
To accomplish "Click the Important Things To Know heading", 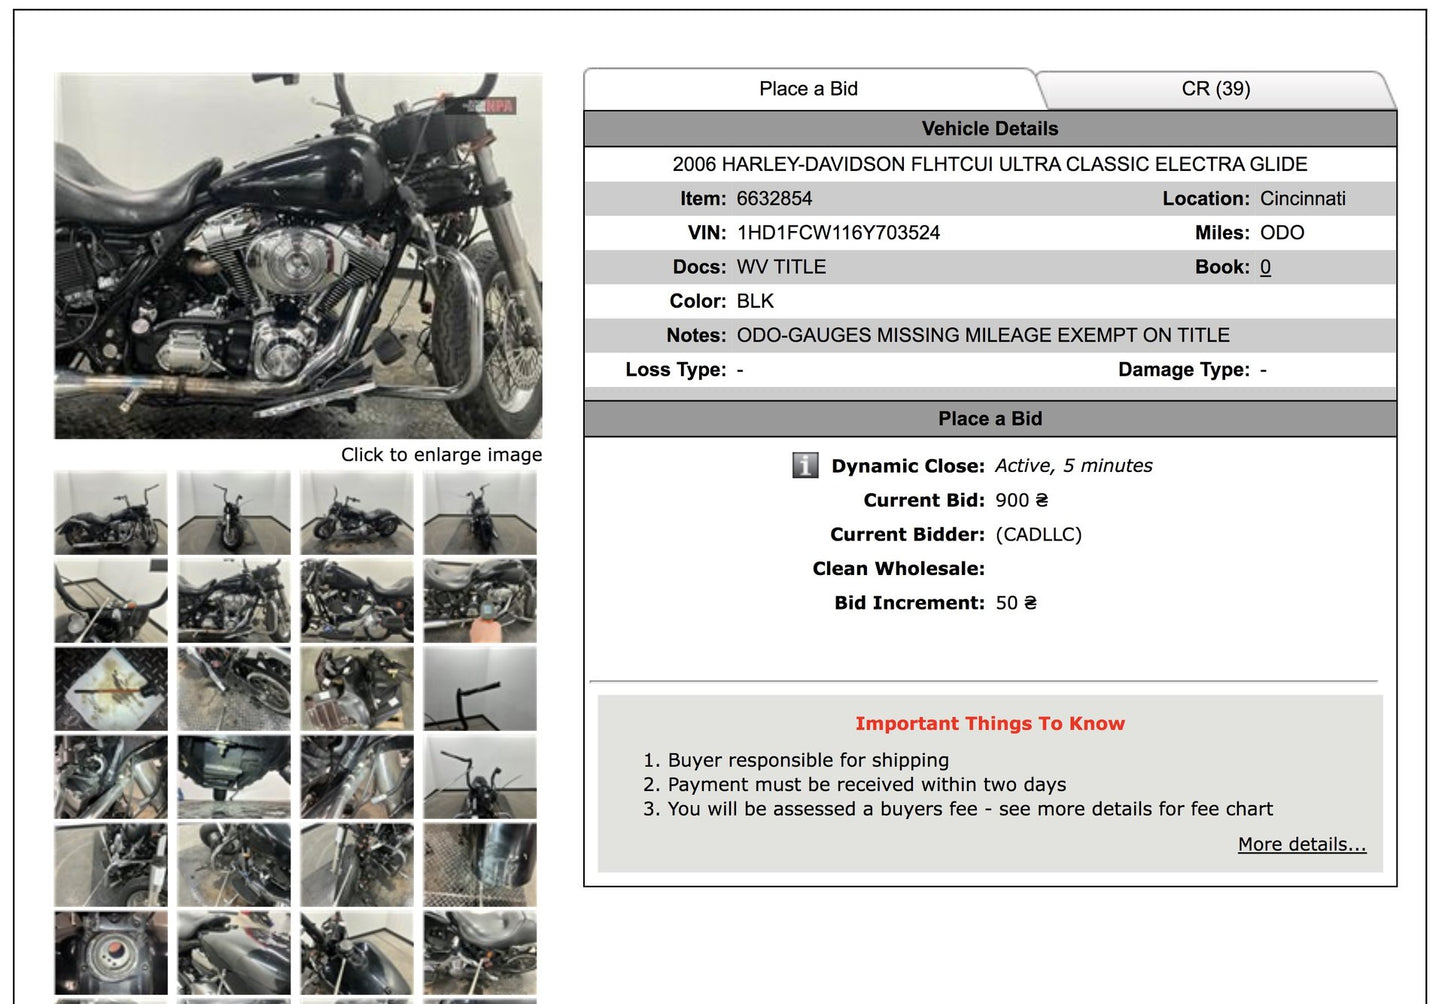I will tap(990, 723).
